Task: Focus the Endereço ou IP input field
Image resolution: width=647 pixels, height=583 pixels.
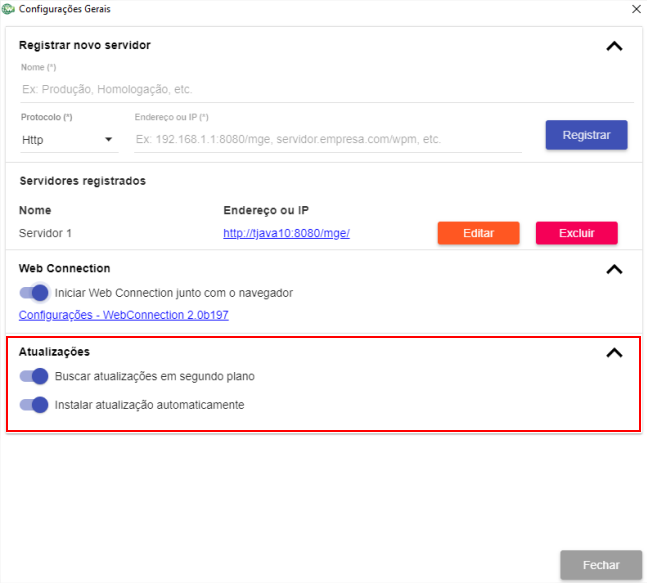Action: tap(328, 139)
